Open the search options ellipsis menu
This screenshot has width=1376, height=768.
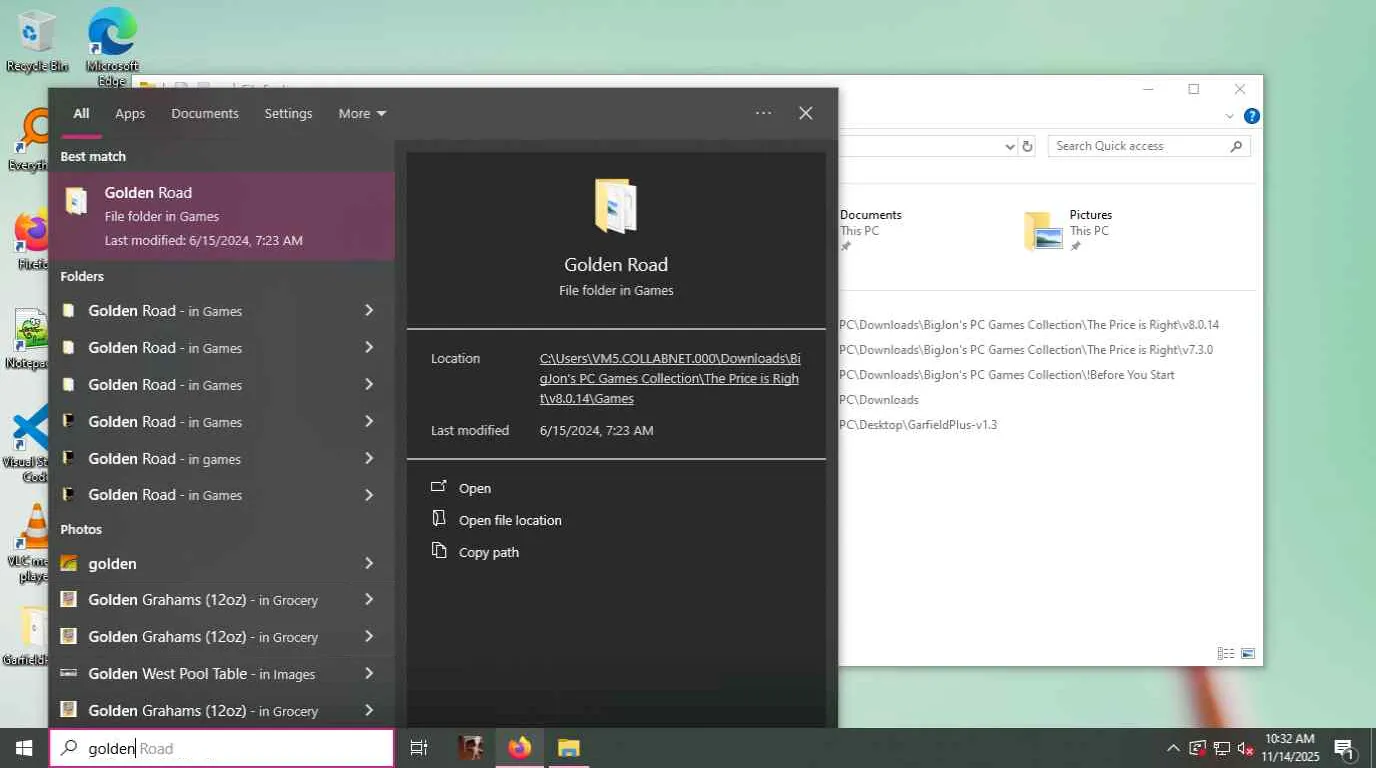[763, 113]
